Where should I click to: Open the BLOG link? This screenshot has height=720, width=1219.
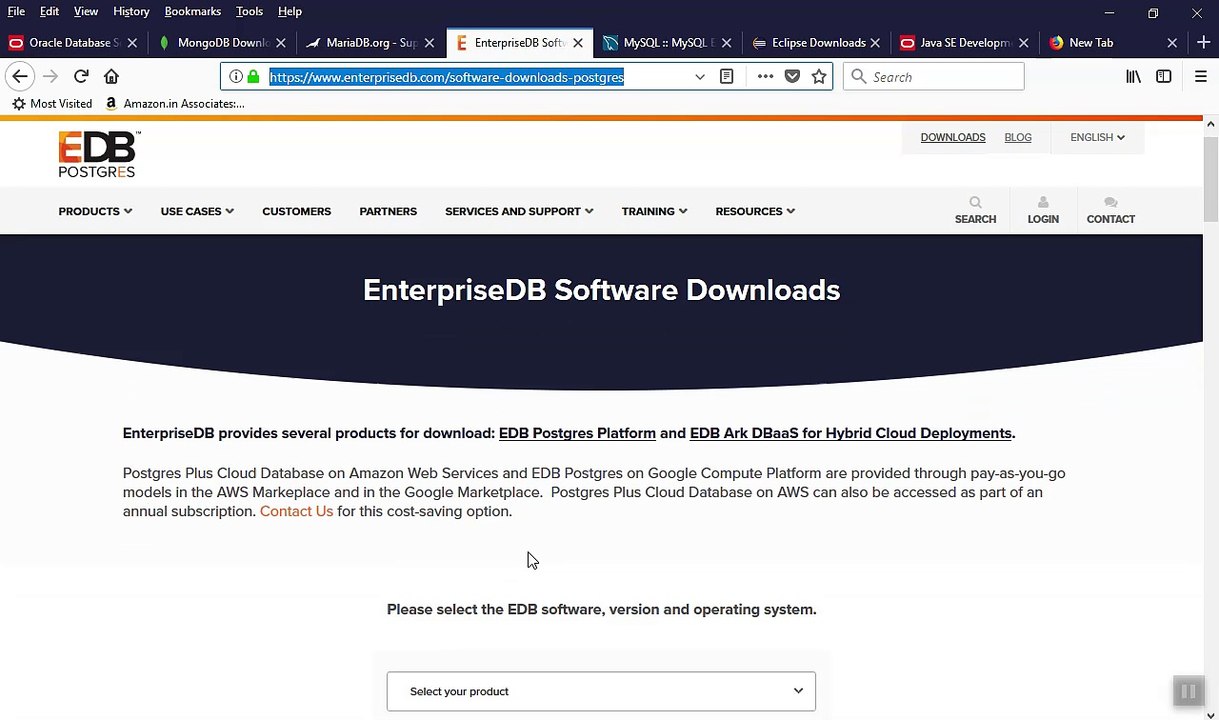1018,137
